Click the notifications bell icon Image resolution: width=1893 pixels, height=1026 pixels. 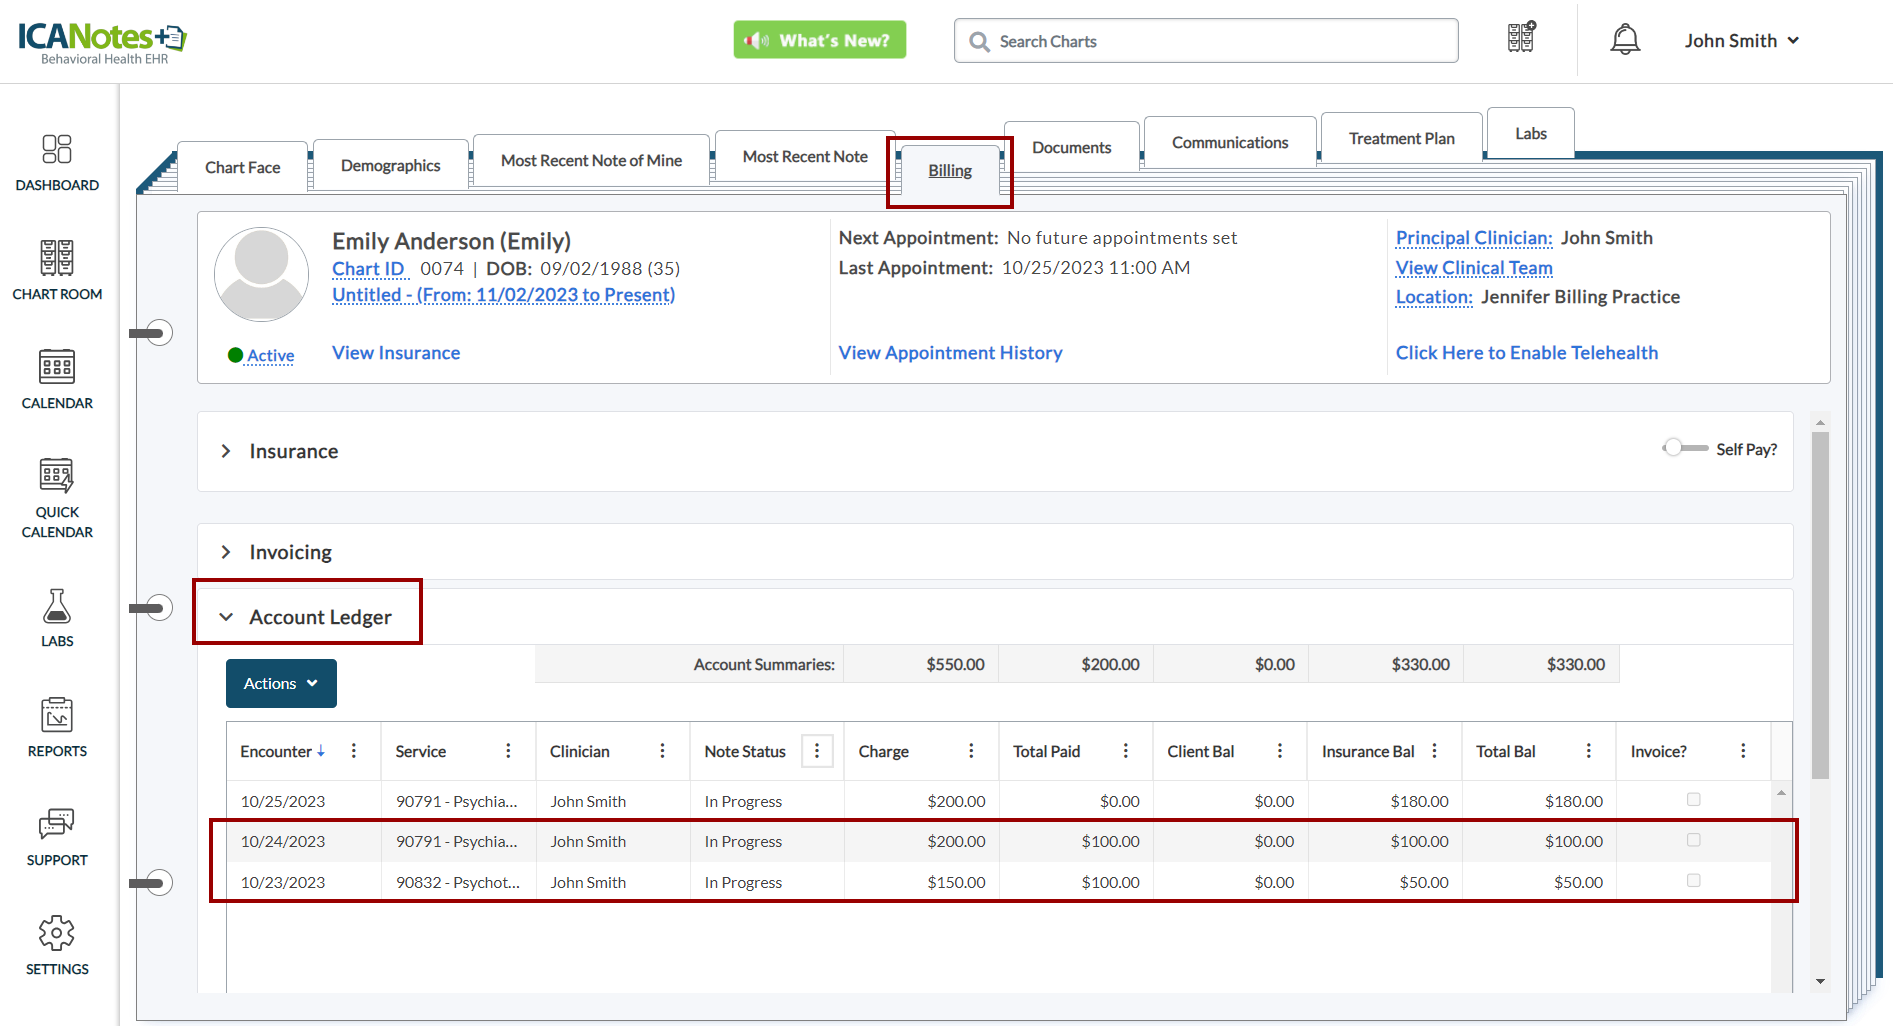pos(1625,40)
